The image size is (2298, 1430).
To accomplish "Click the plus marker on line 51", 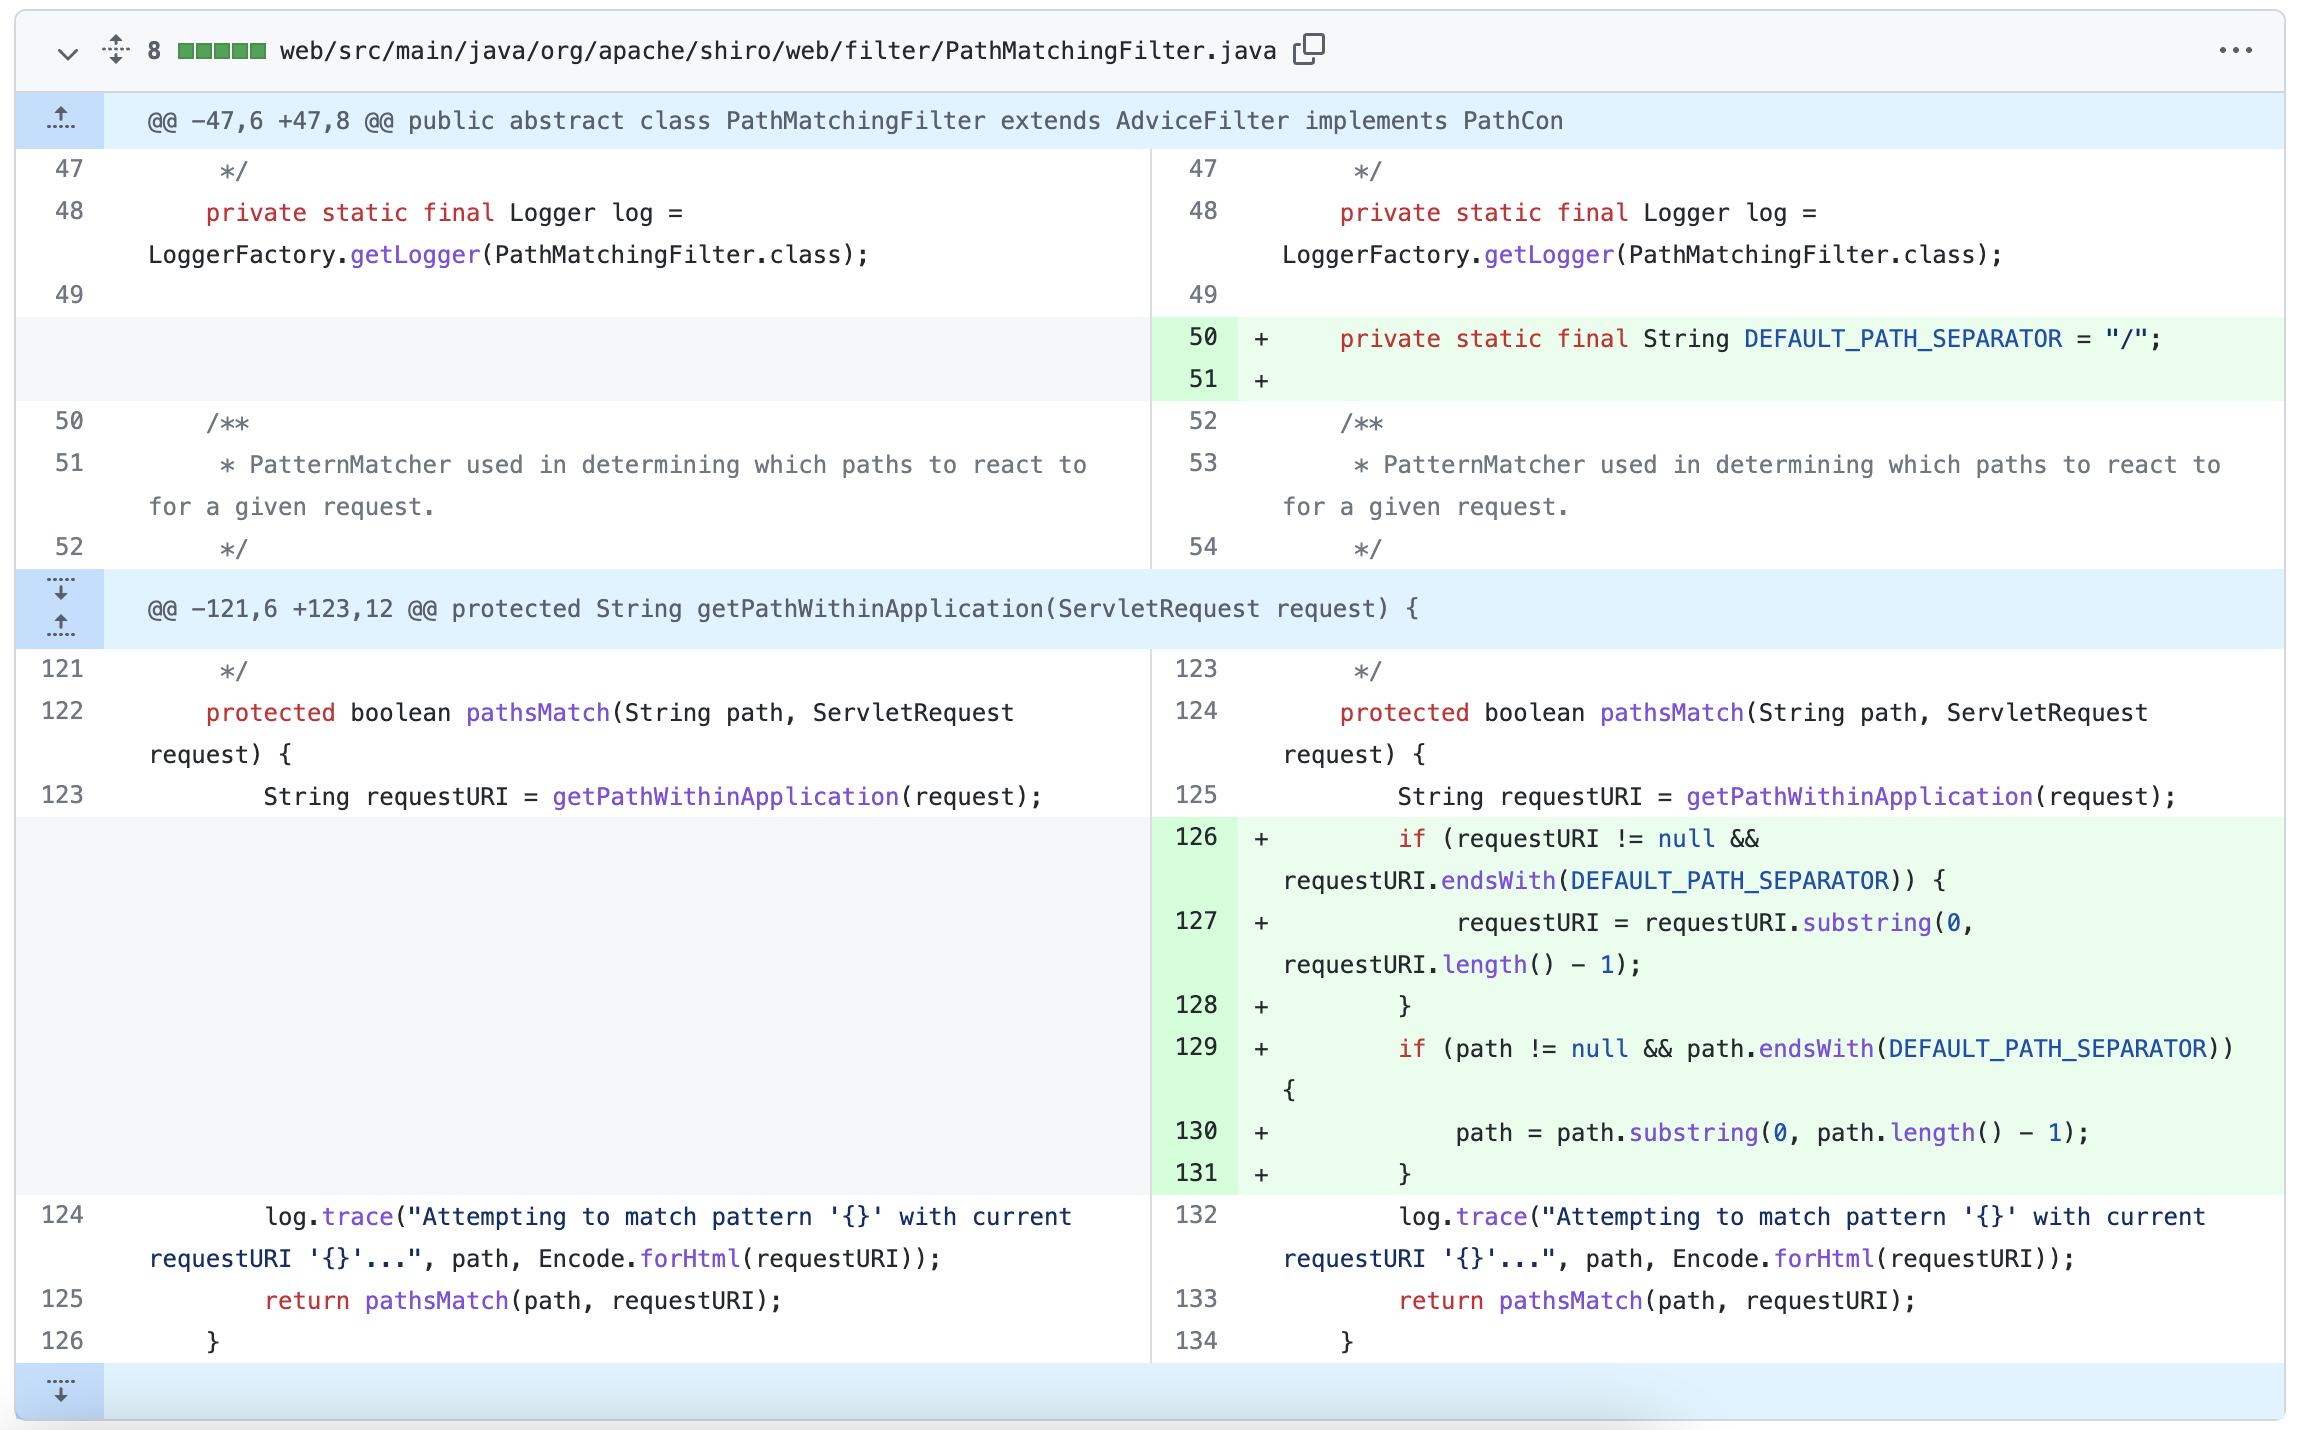I will click(1262, 381).
